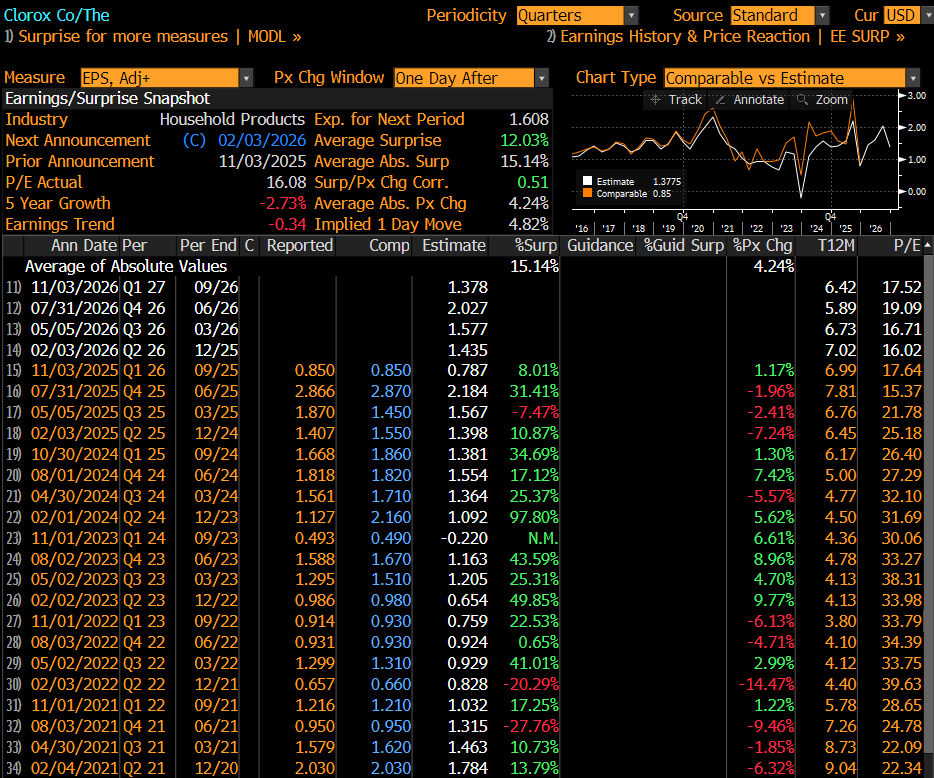The image size is (934, 778).
Task: Open the Px Chg Window dropdown
Action: pos(541,77)
